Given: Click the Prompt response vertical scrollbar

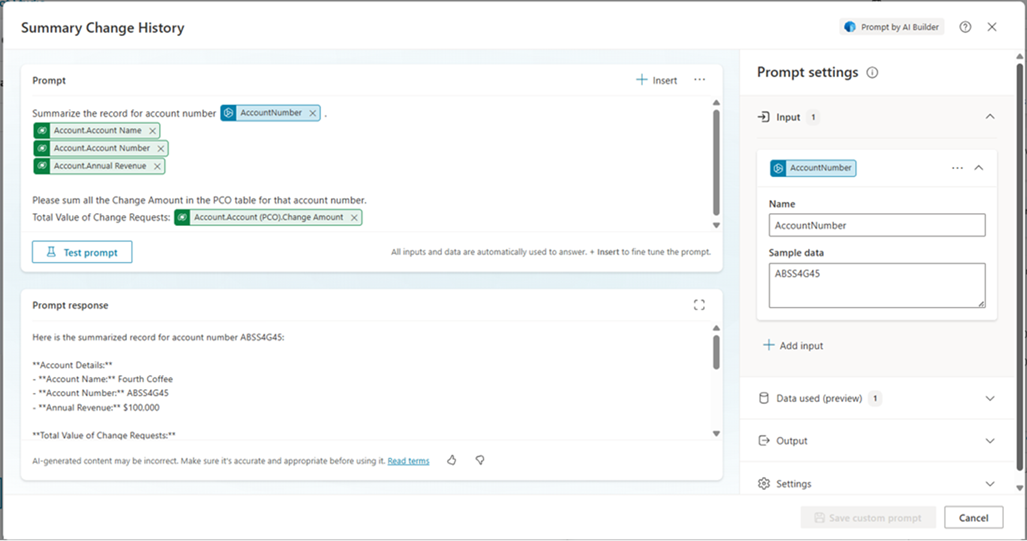Looking at the screenshot, I should tap(715, 353).
